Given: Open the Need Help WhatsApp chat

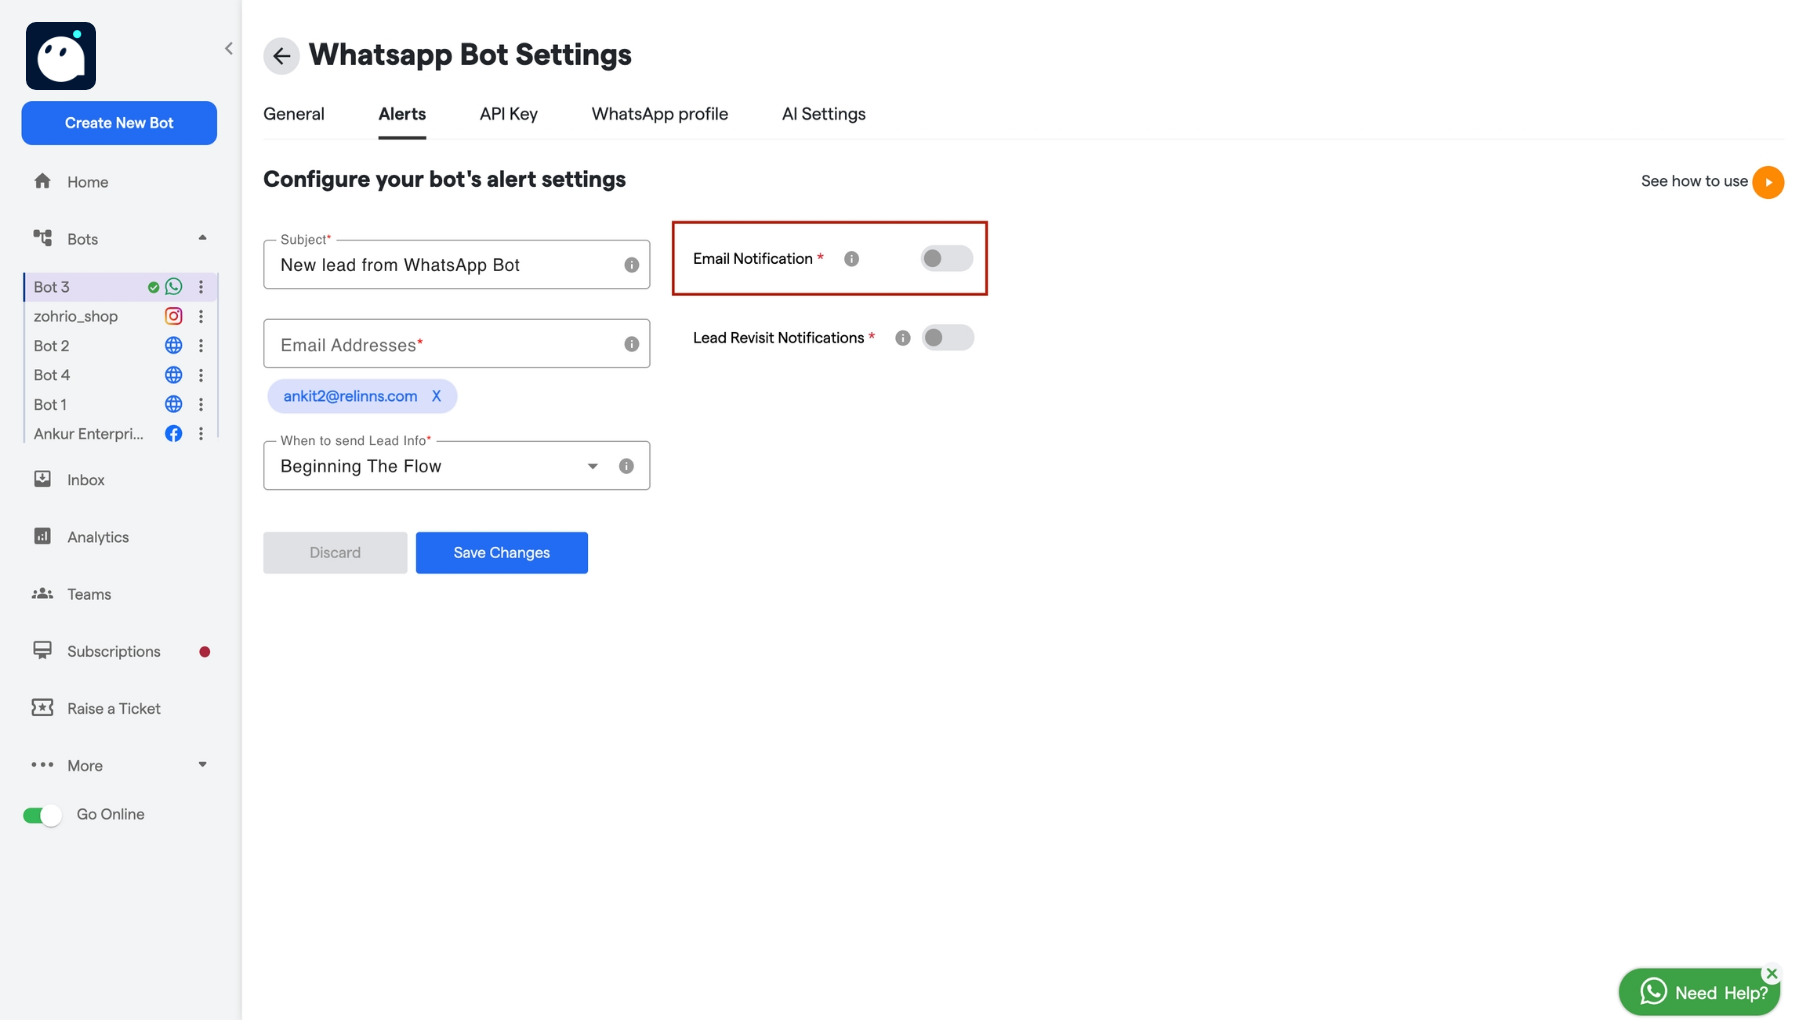Looking at the screenshot, I should click(1700, 992).
